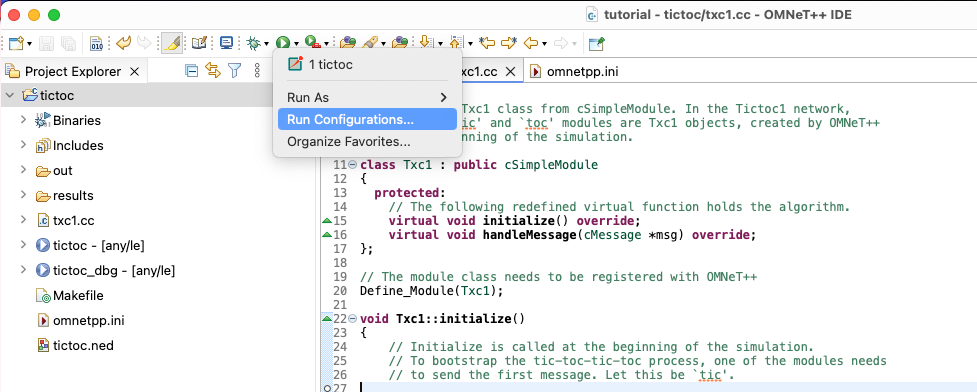Expand the out folder

(23, 170)
